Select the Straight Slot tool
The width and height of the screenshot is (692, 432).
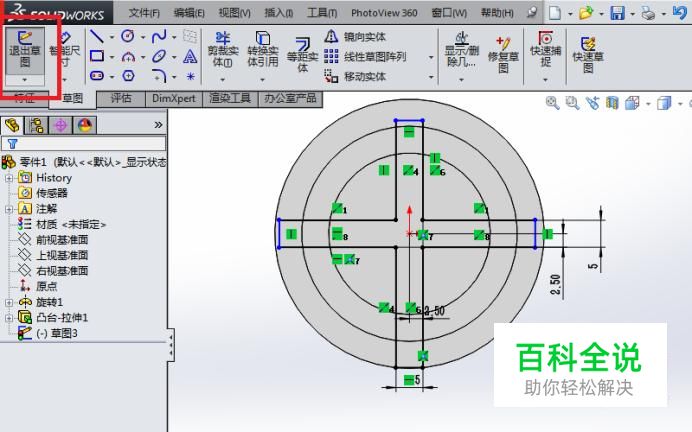point(97,76)
